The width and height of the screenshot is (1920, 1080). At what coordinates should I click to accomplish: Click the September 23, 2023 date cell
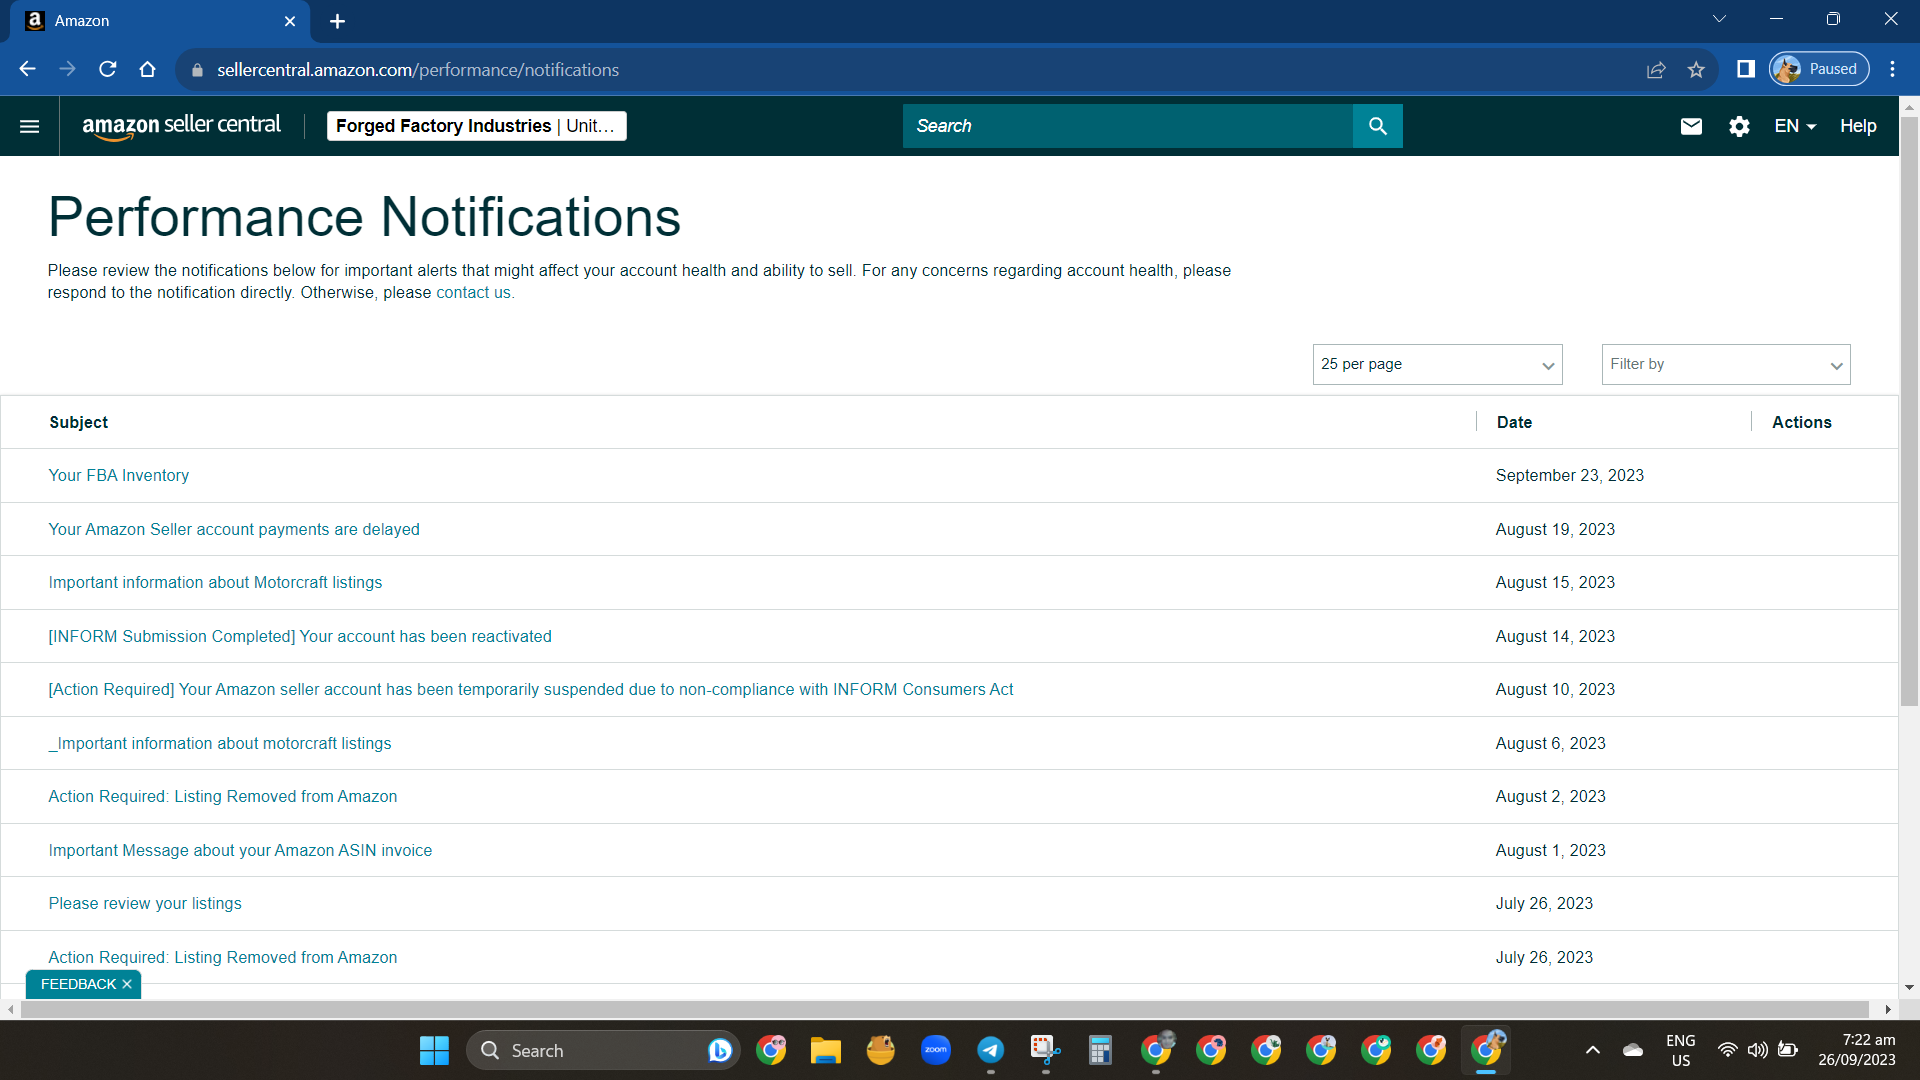(1570, 476)
